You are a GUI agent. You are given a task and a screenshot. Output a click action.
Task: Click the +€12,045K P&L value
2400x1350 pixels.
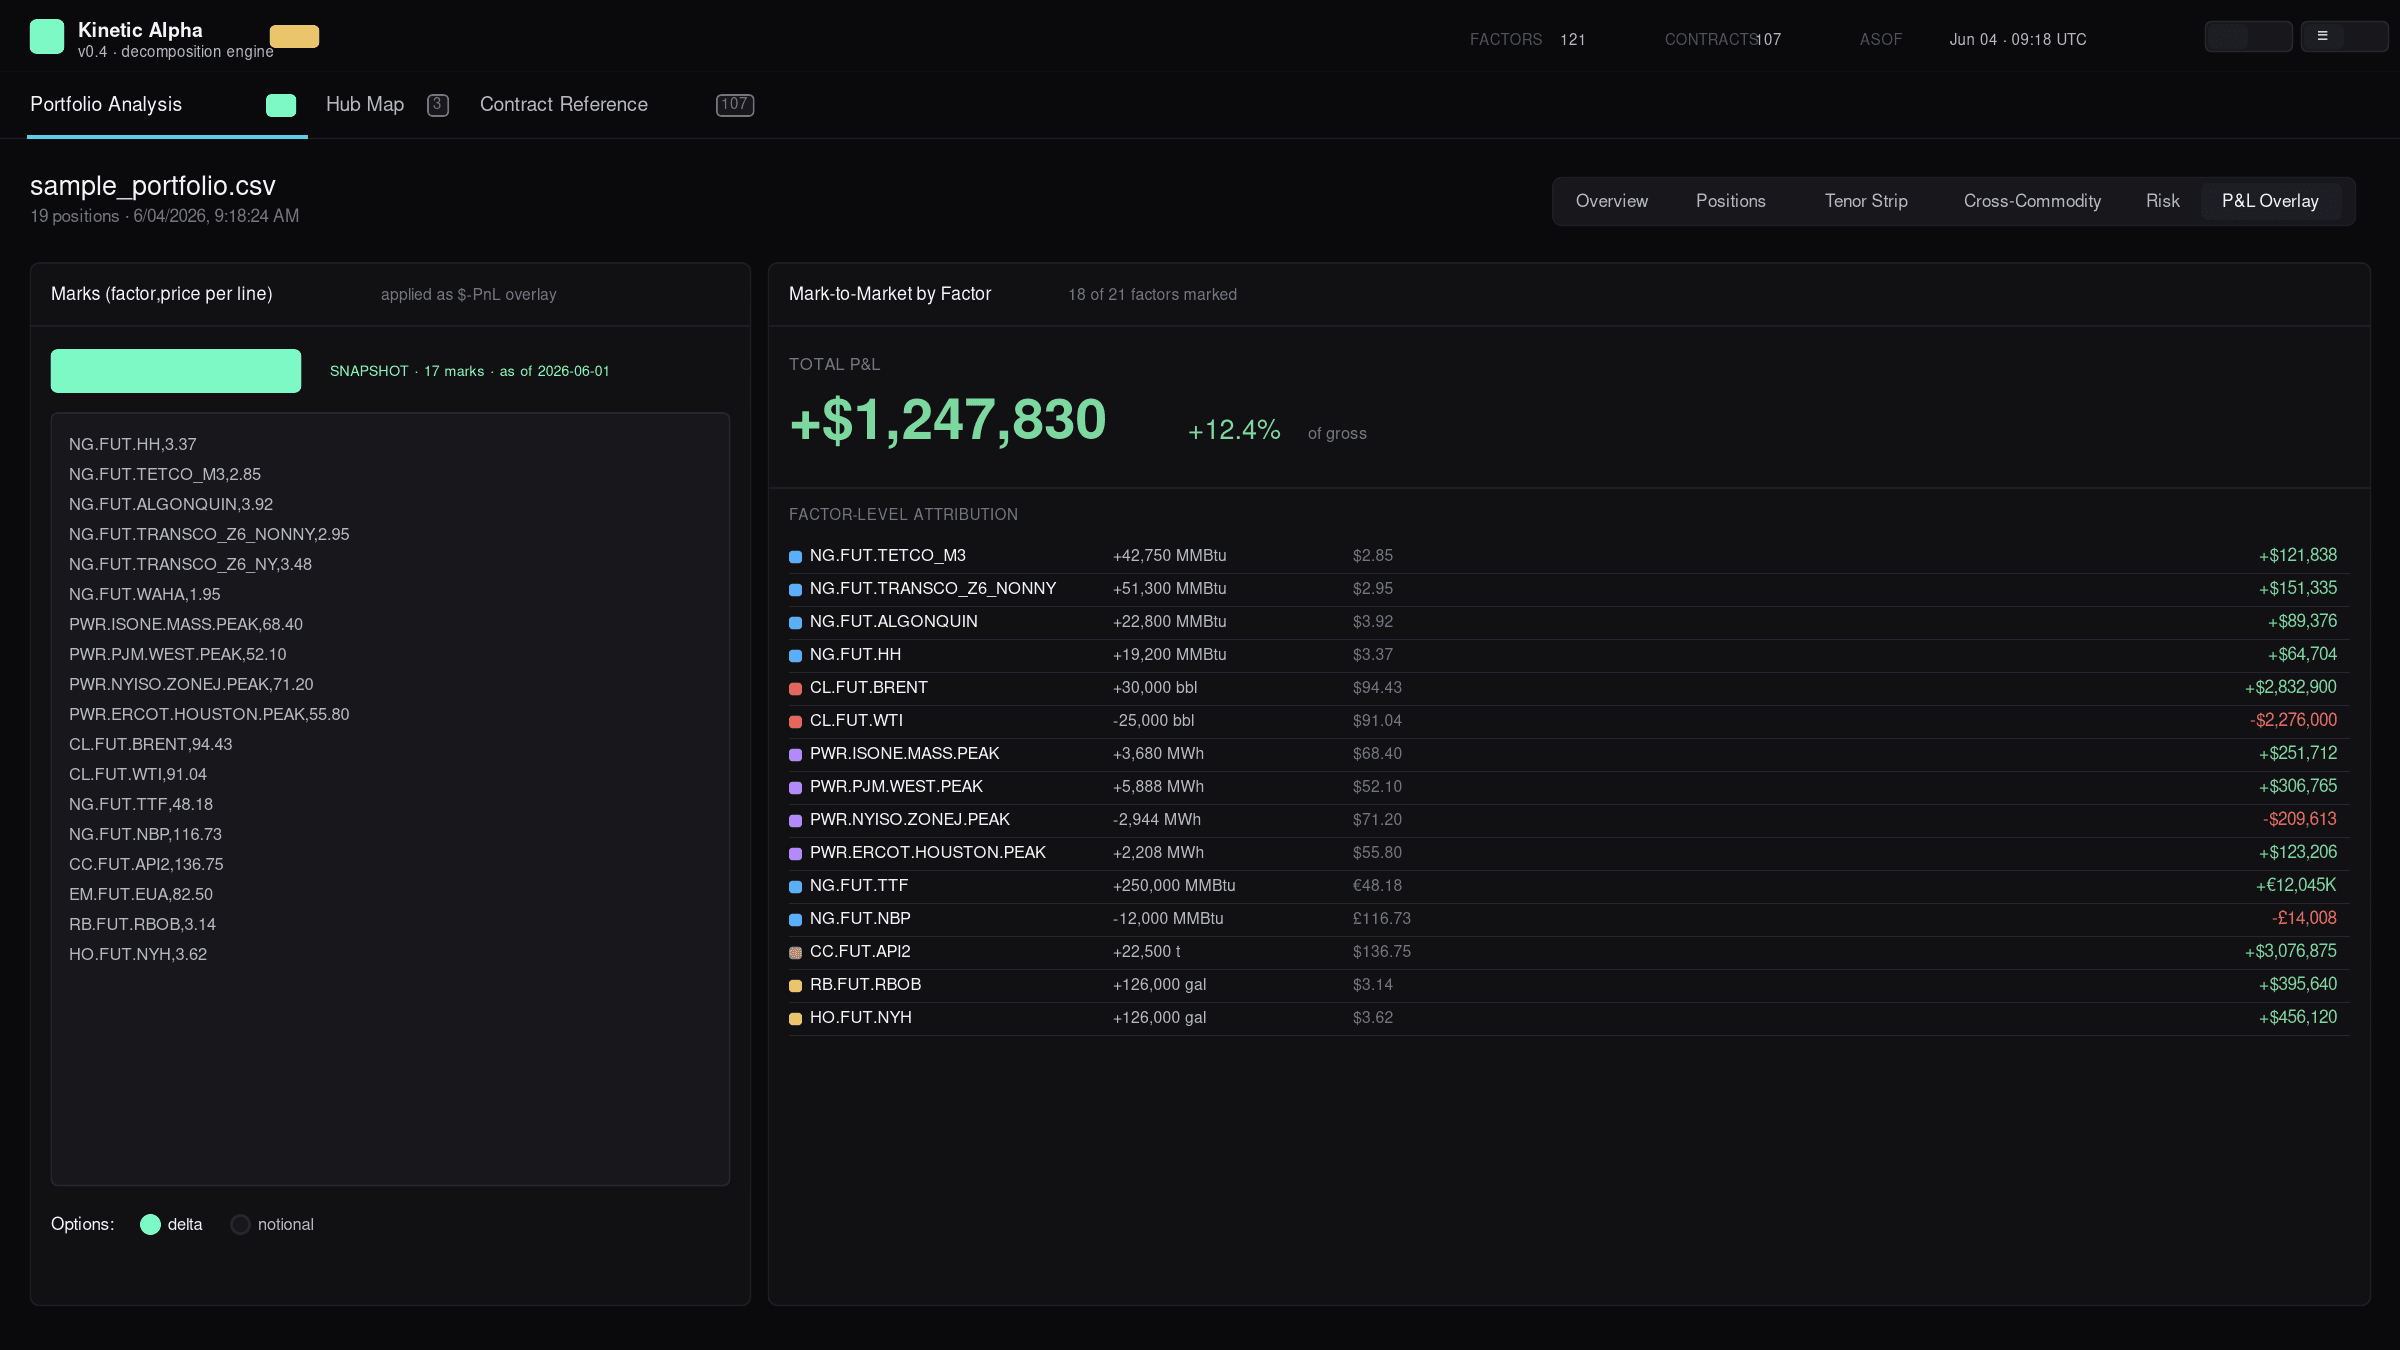pyautogui.click(x=2296, y=886)
